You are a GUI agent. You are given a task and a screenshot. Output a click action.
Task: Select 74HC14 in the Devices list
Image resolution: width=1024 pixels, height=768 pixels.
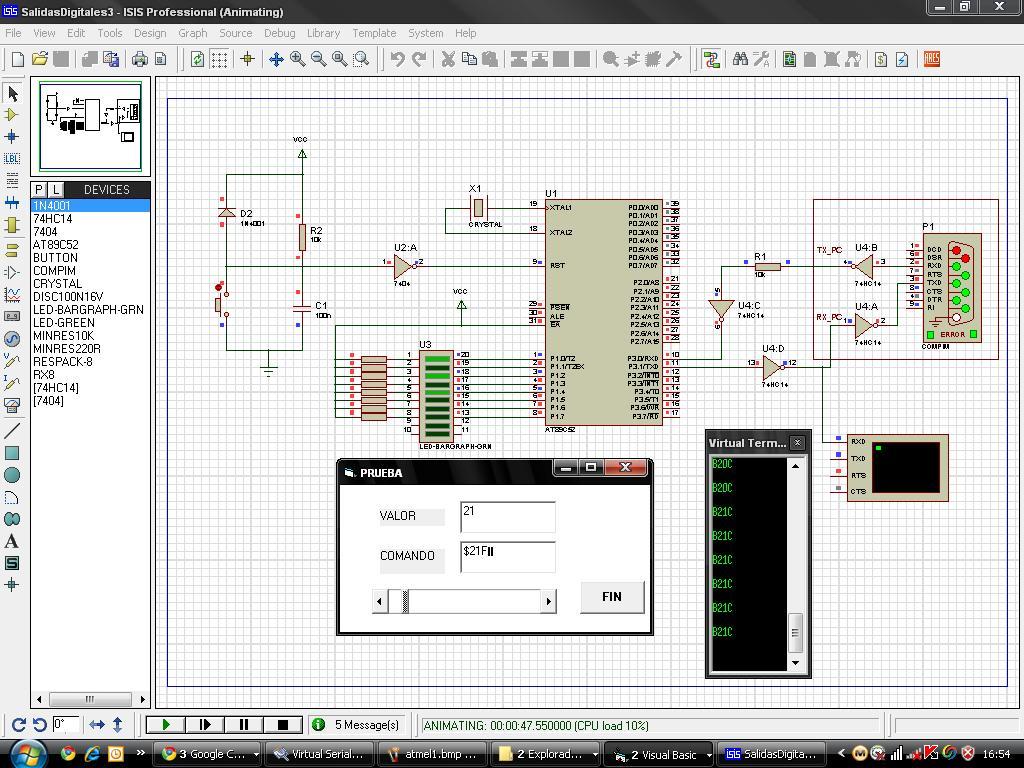click(x=60, y=218)
